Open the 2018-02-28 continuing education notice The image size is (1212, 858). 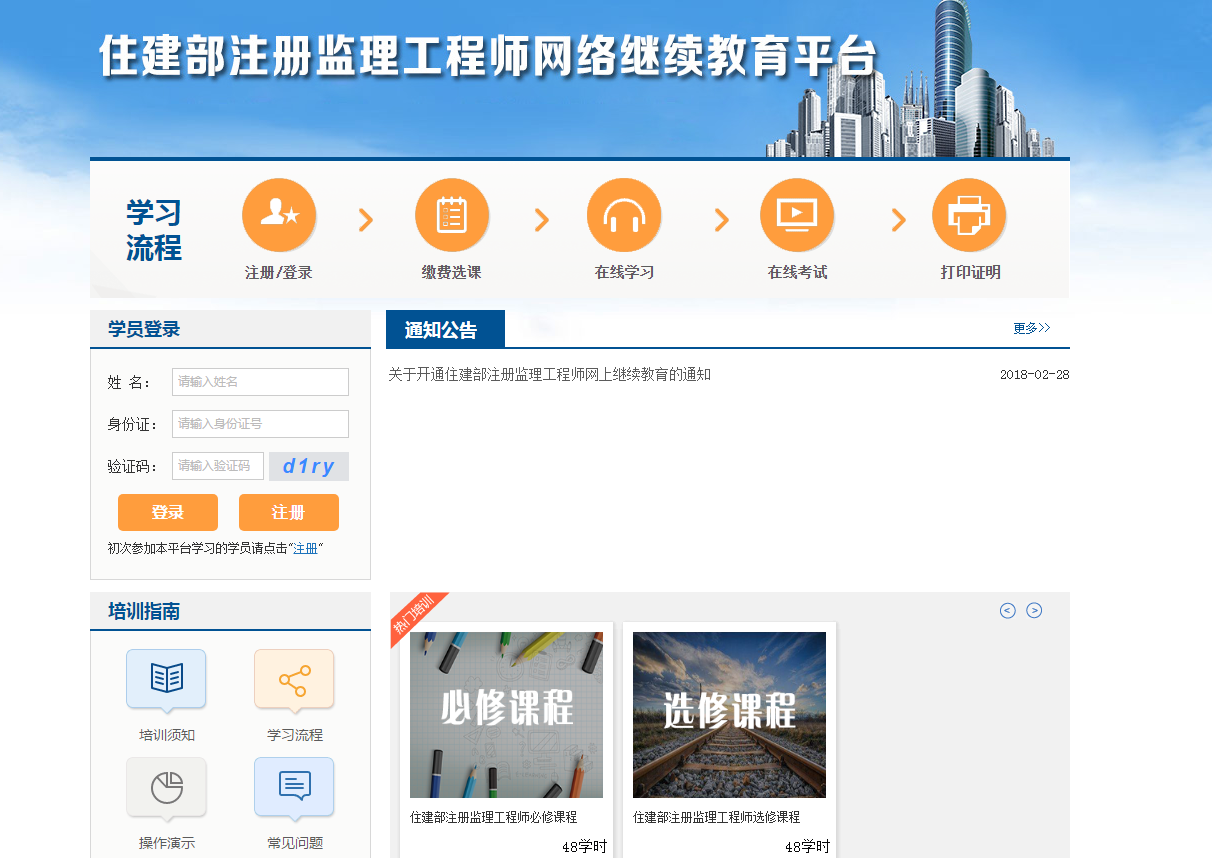tap(549, 375)
